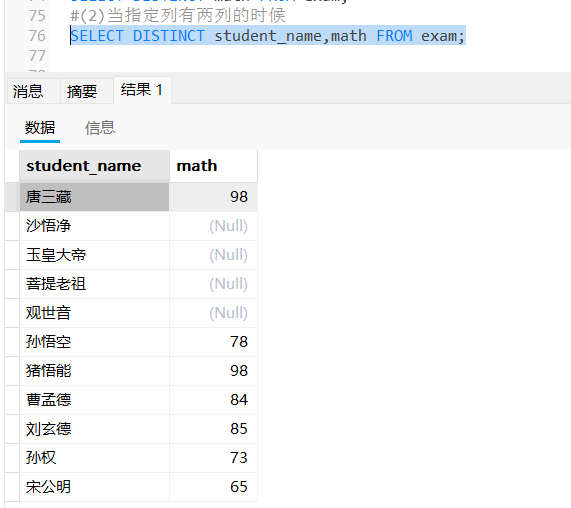Click the Null math cell for 观世音
Viewport: 571px width, 508px height.
[x=213, y=313]
